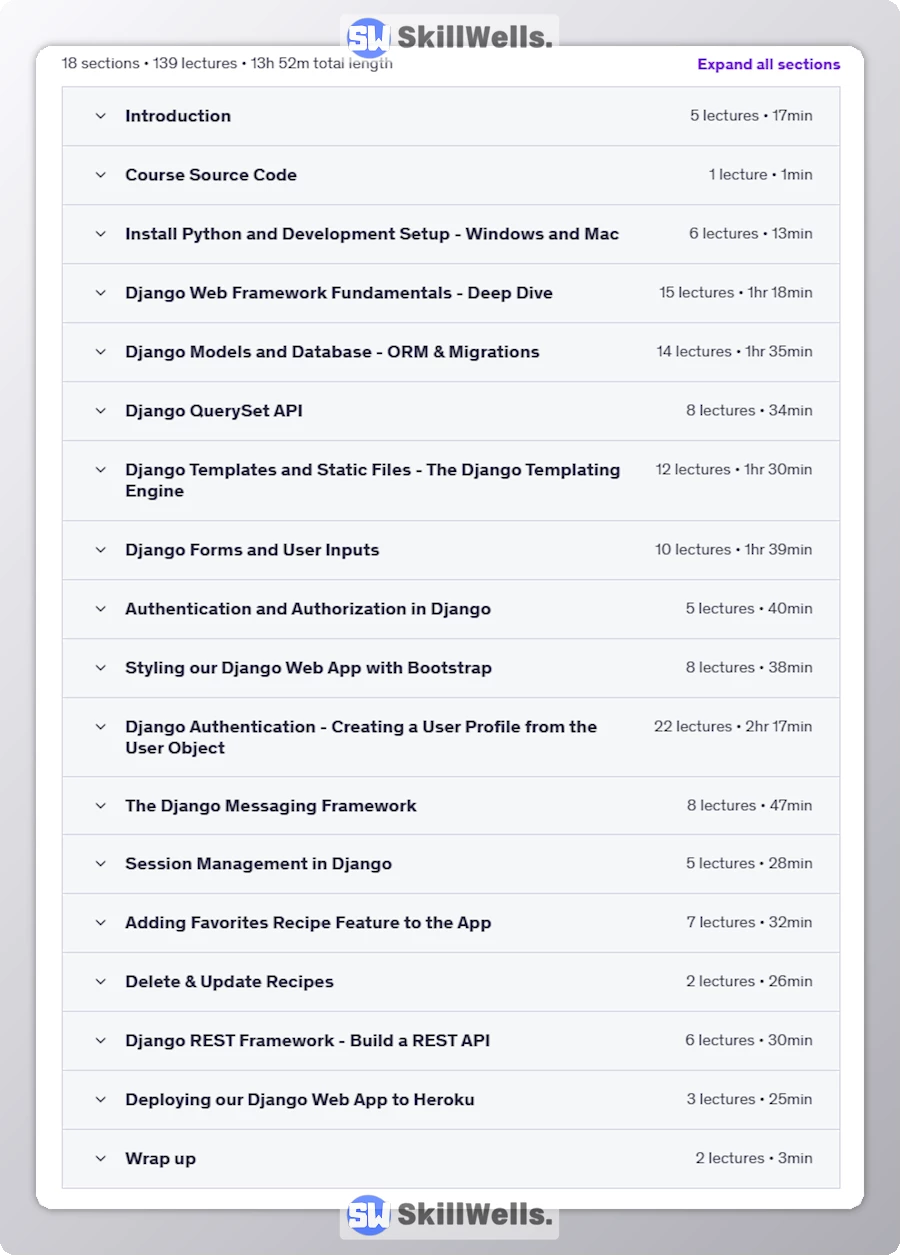Expand Deploying to Heroku section chevron
This screenshot has width=900, height=1255.
(x=100, y=1100)
